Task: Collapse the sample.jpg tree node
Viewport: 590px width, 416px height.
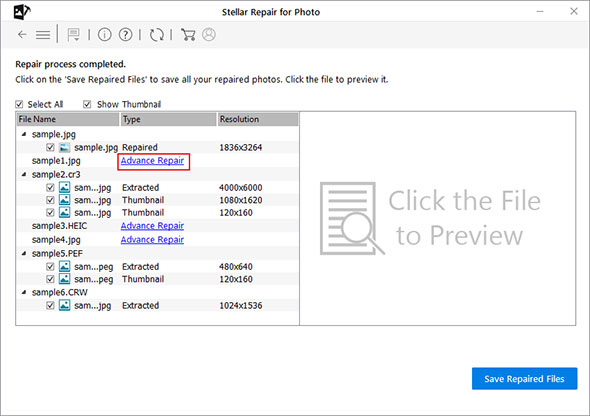Action: [24, 134]
